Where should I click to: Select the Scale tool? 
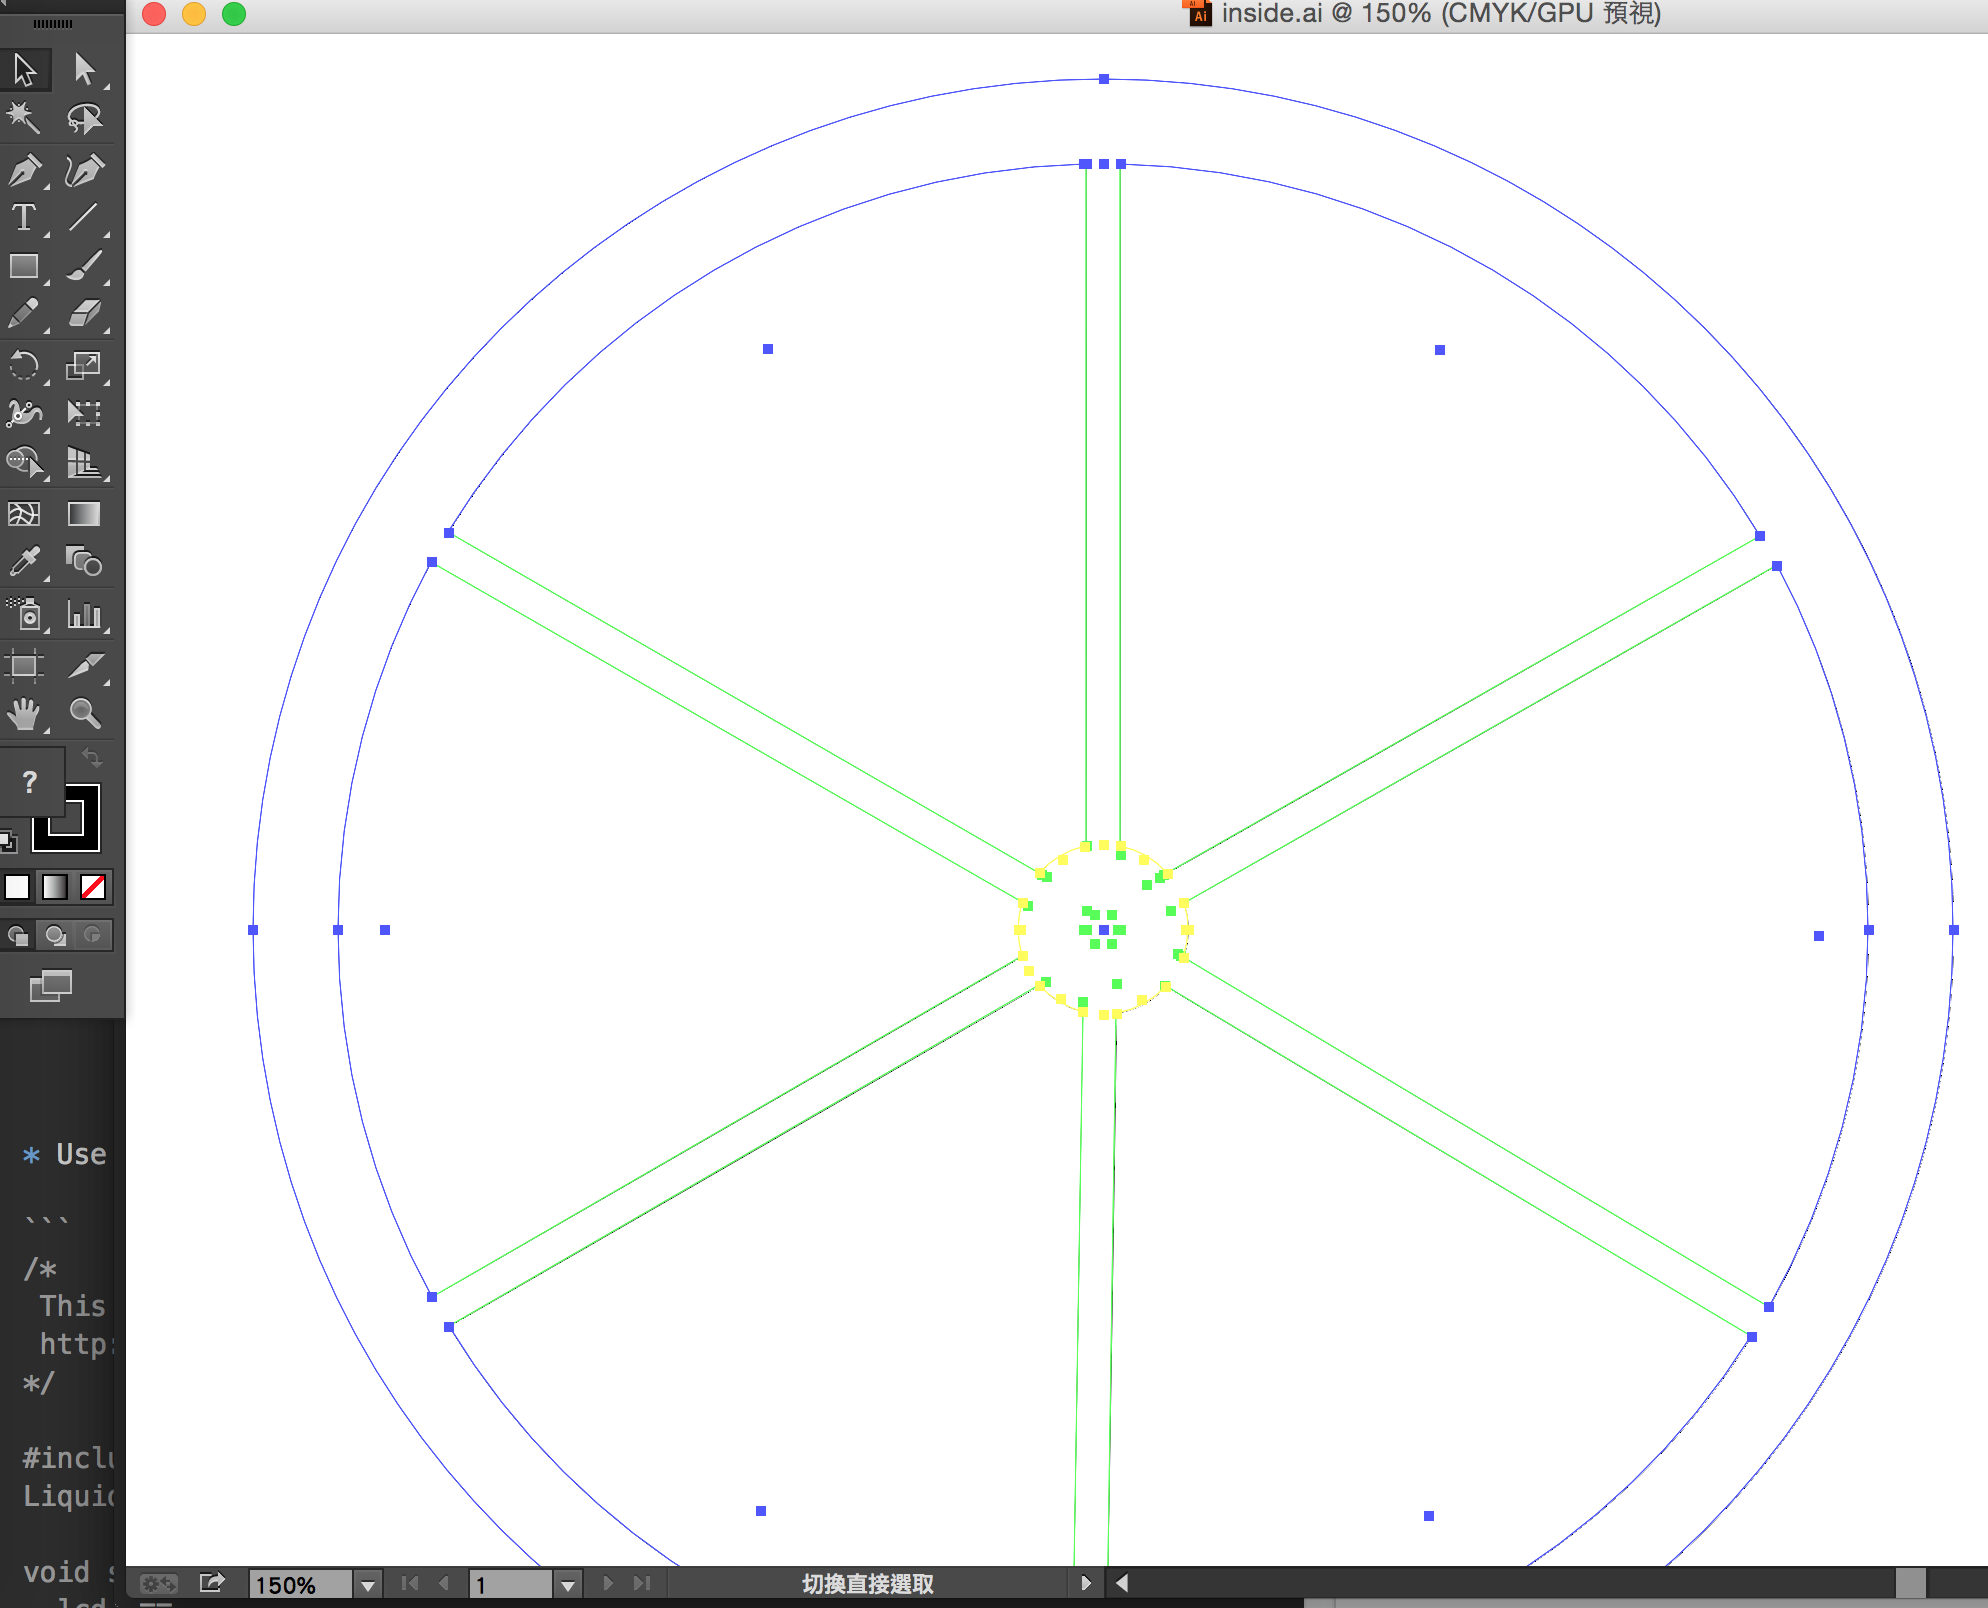click(x=85, y=365)
